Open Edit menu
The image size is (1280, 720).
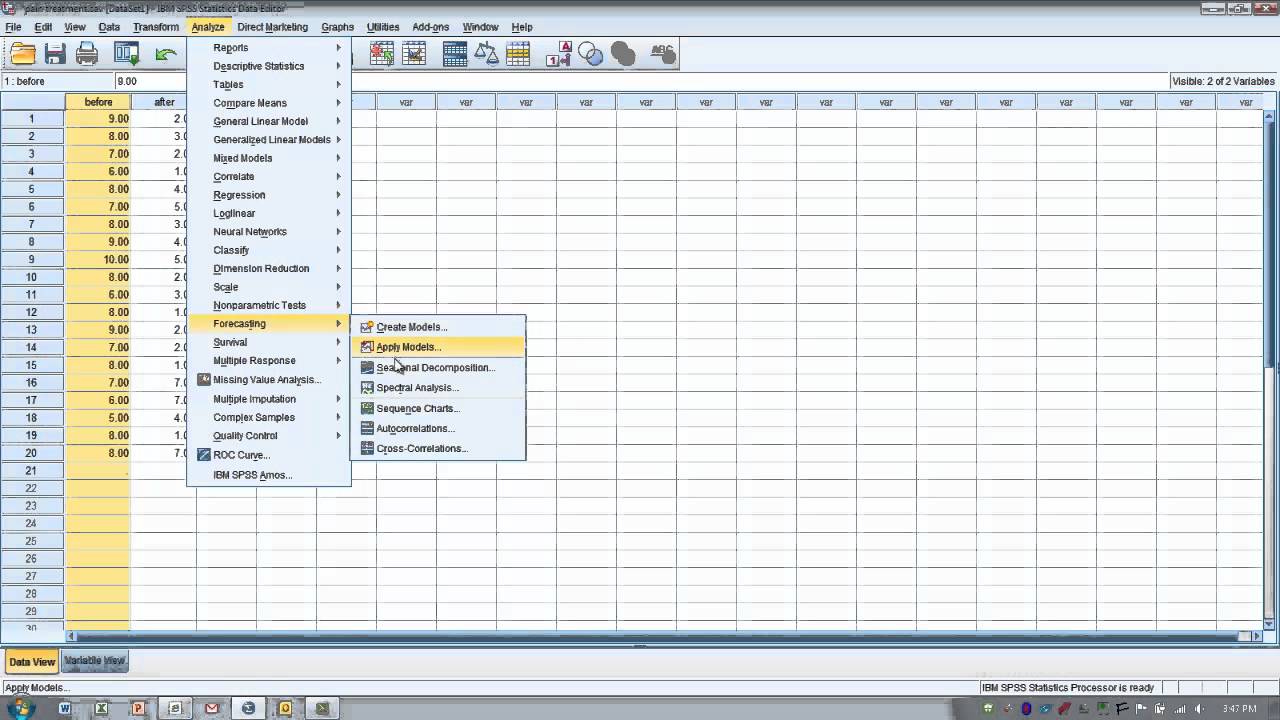click(43, 27)
